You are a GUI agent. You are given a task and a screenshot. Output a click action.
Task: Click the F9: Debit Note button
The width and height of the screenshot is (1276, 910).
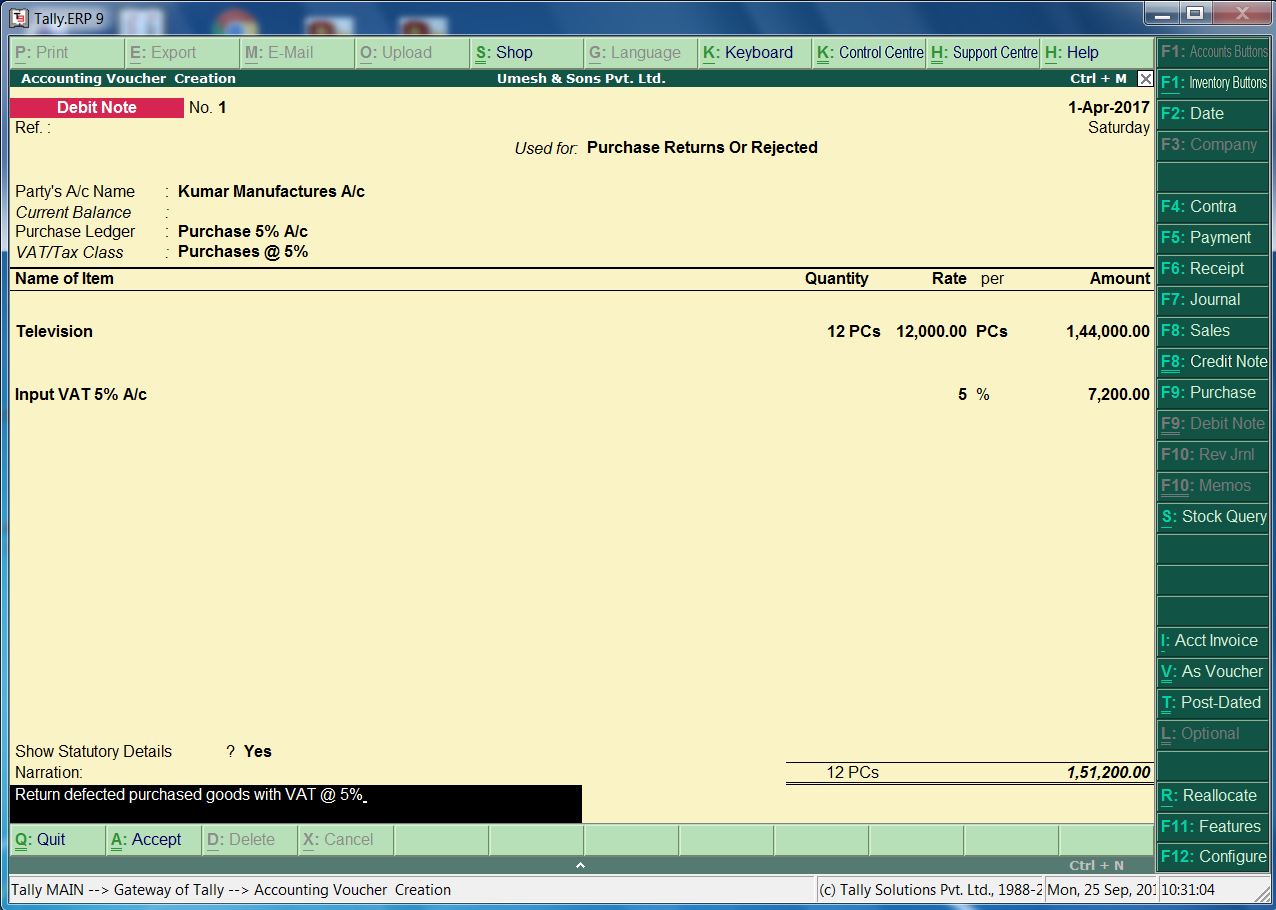point(1213,424)
